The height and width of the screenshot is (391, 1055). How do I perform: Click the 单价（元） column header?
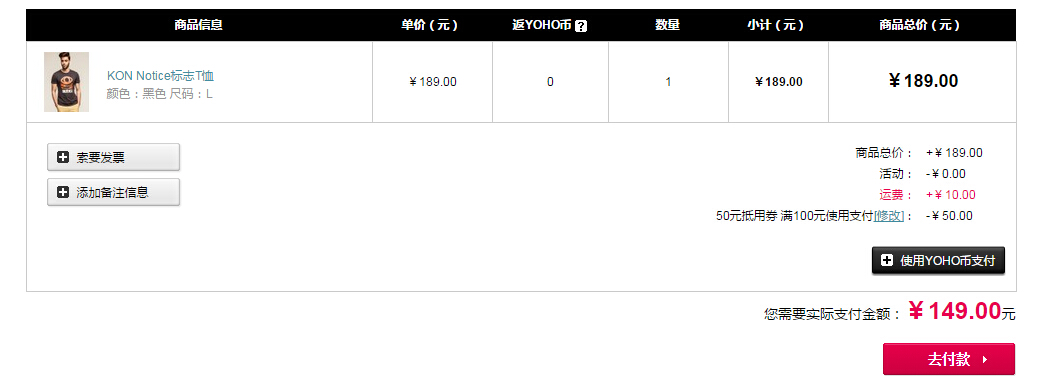point(430,25)
